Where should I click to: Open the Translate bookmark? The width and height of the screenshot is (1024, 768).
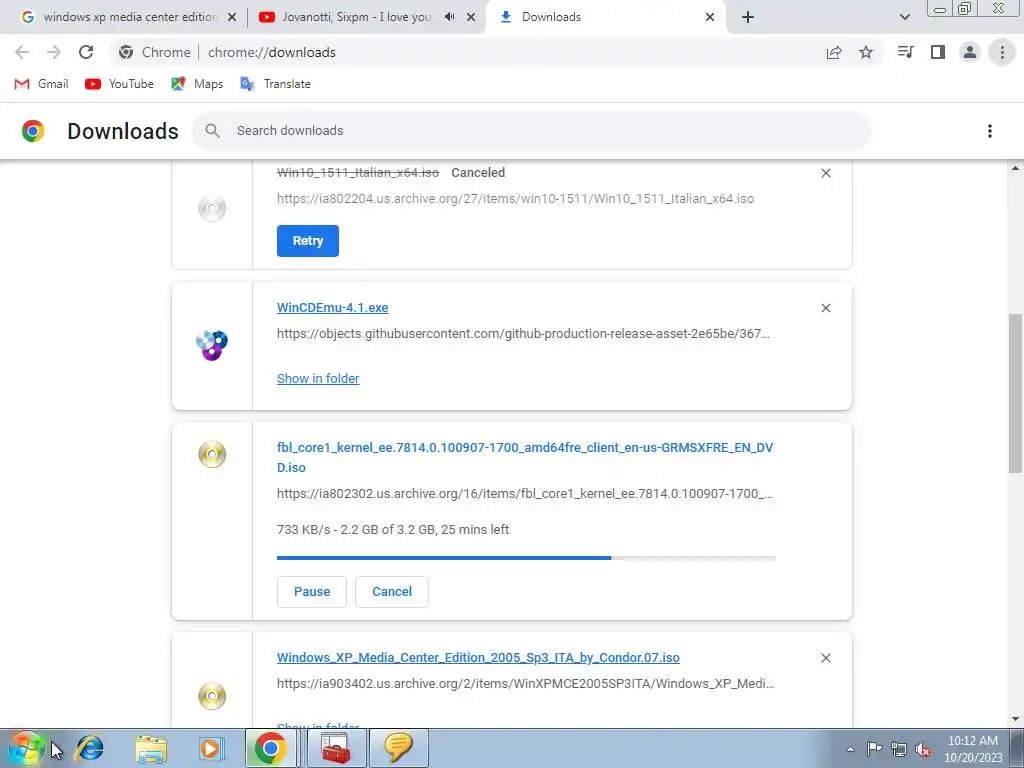275,84
